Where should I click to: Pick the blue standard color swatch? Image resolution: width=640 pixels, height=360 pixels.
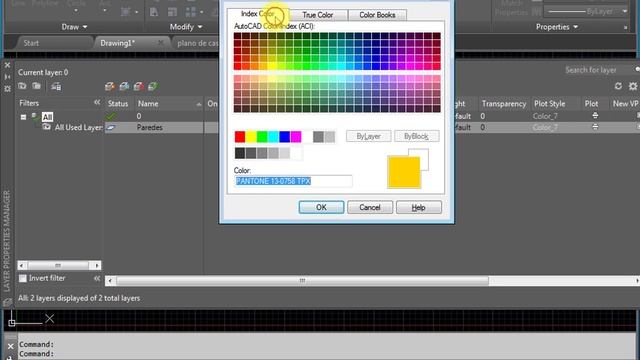click(x=284, y=137)
